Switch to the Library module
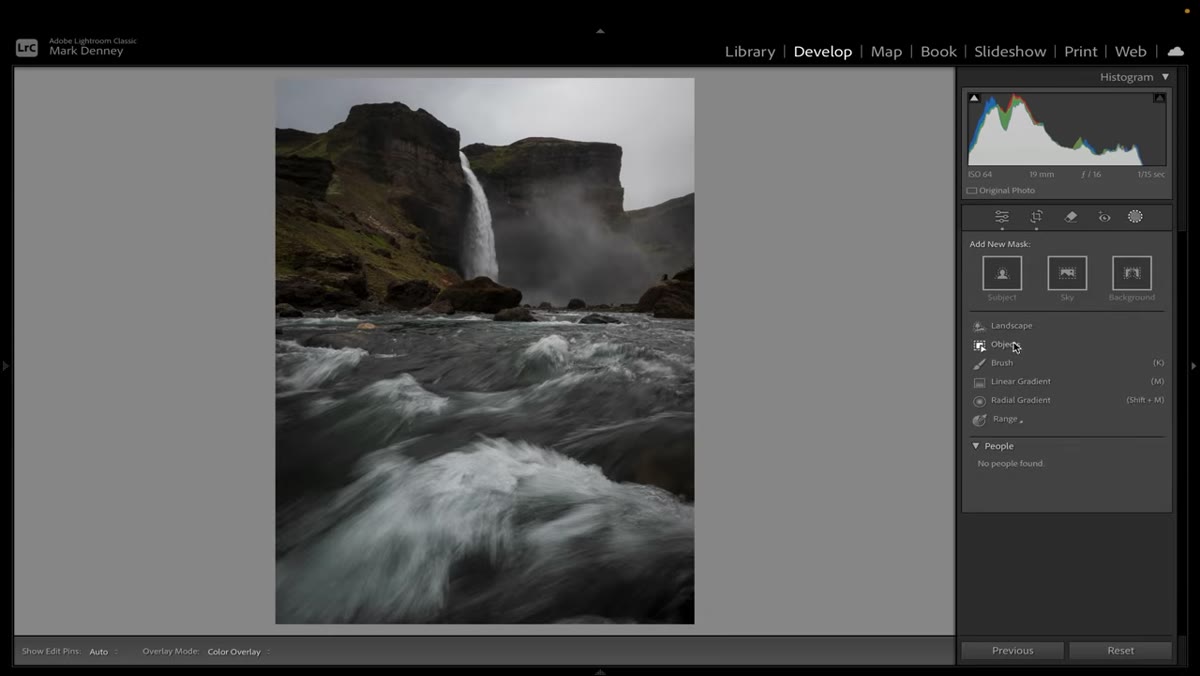Screen dimensions: 1200x676 [750, 52]
